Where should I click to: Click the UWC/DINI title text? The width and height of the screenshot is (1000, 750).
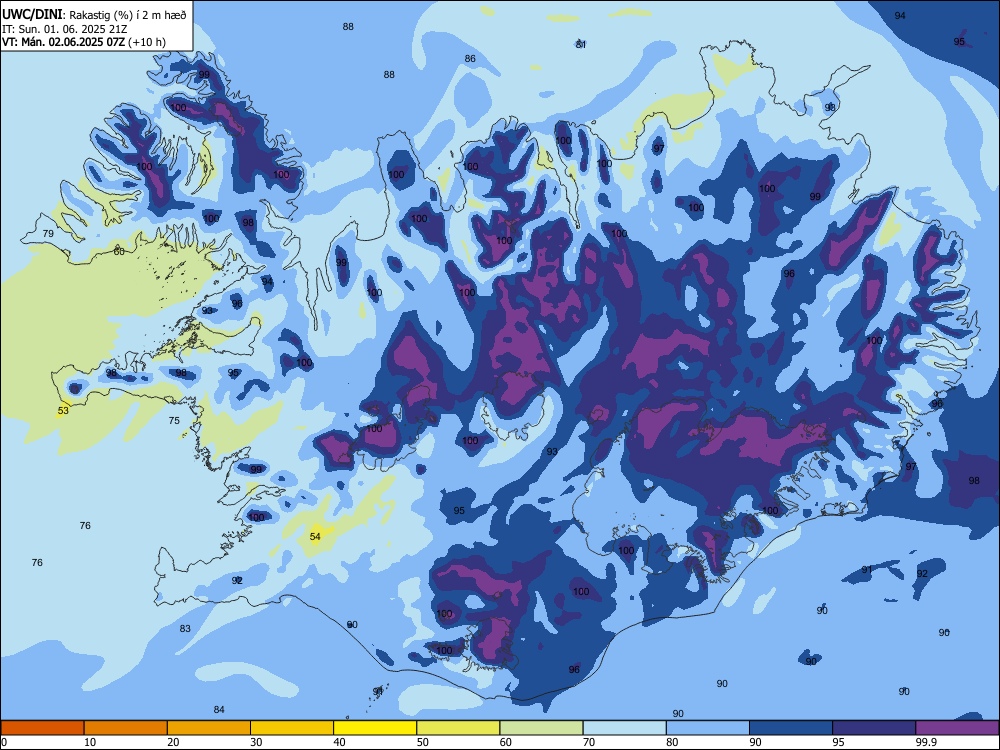pos(32,14)
